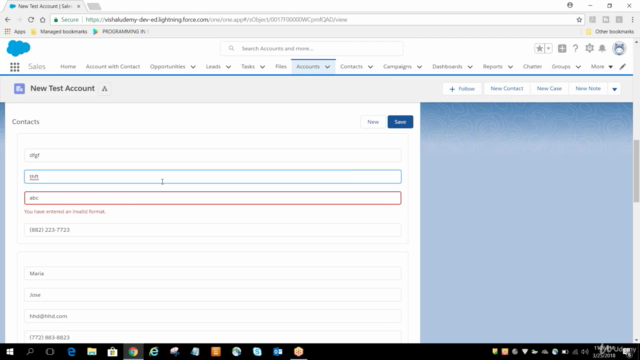Open the Account with Contact tab
The image size is (640, 360).
pyautogui.click(x=113, y=67)
